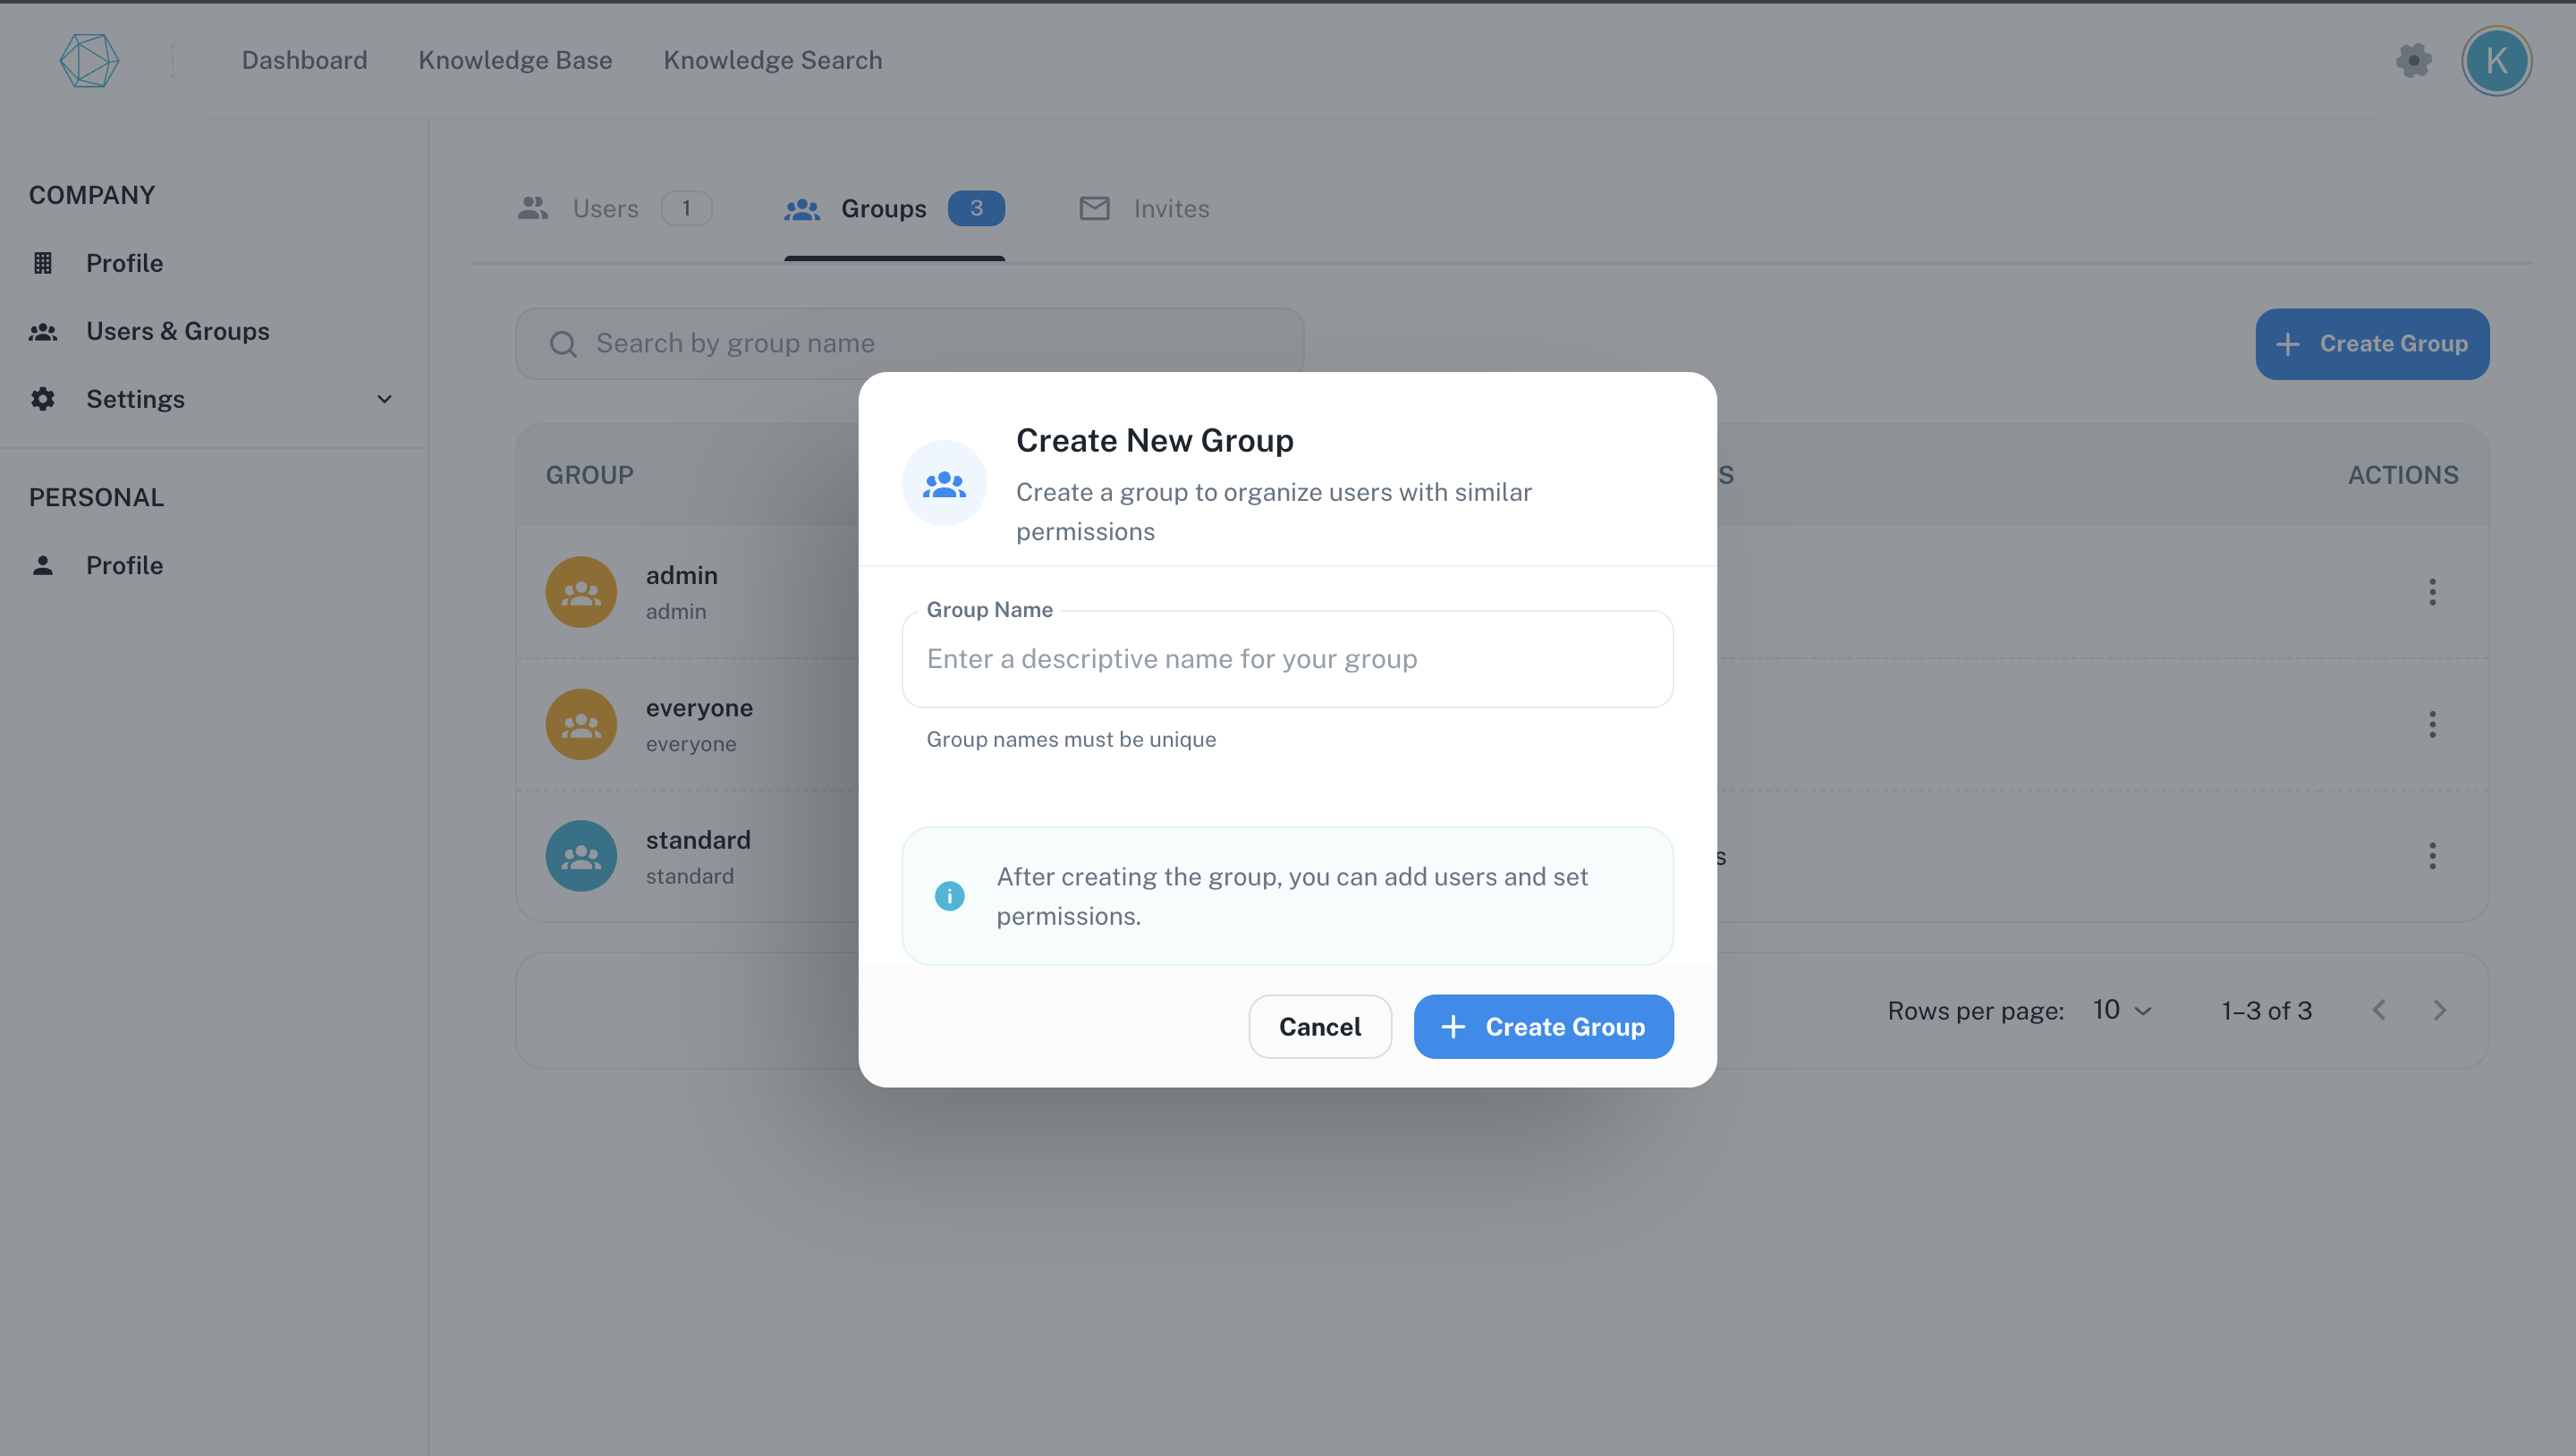Select the Users & Groups sidebar icon

43,331
